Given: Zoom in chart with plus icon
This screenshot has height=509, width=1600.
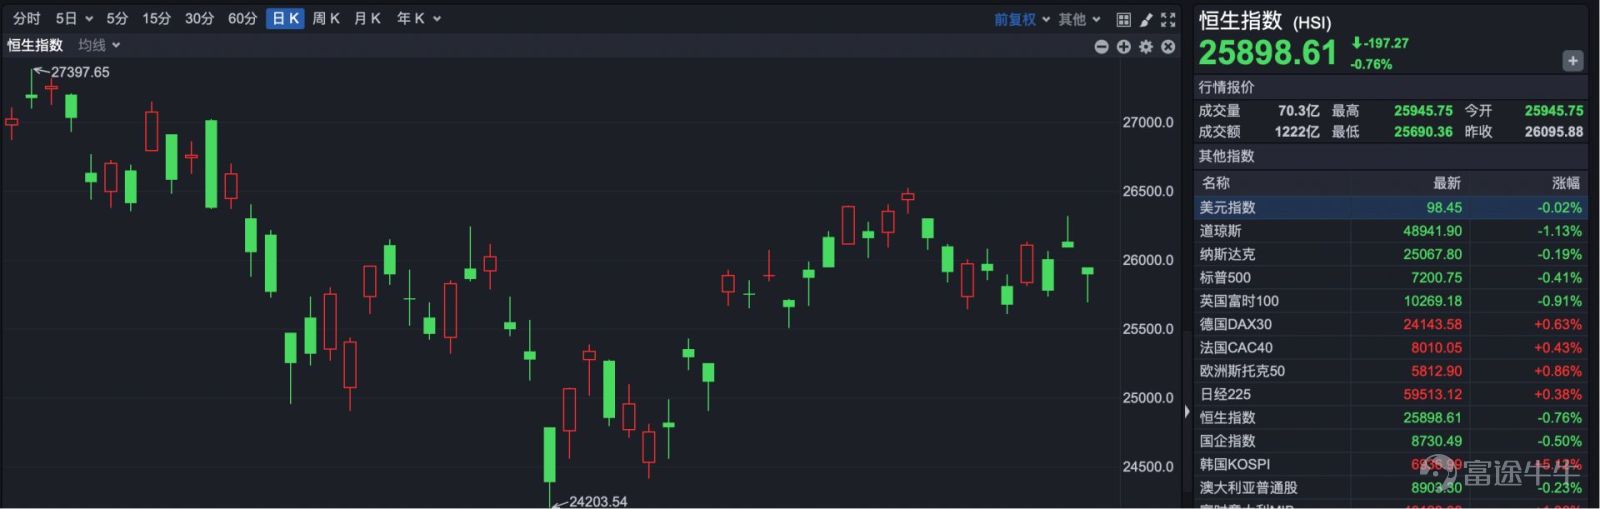Looking at the screenshot, I should click(x=1123, y=47).
